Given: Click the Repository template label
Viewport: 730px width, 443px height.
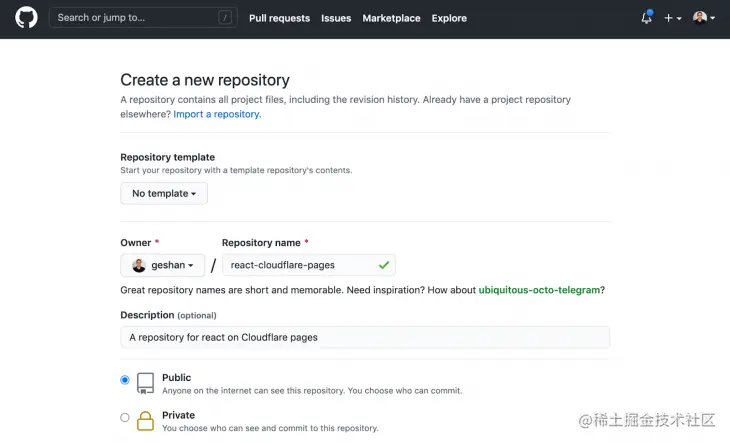Looking at the screenshot, I should pos(168,157).
